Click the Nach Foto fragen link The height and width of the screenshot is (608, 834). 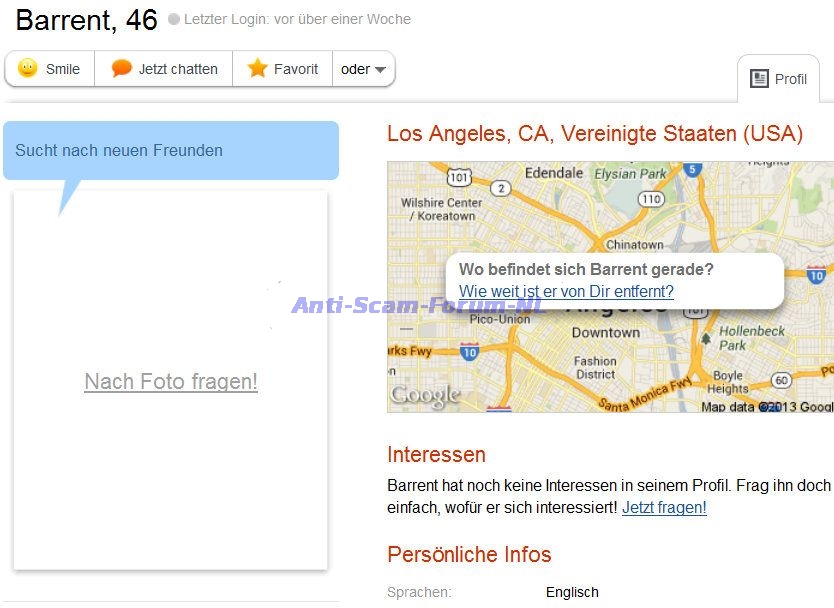(171, 381)
